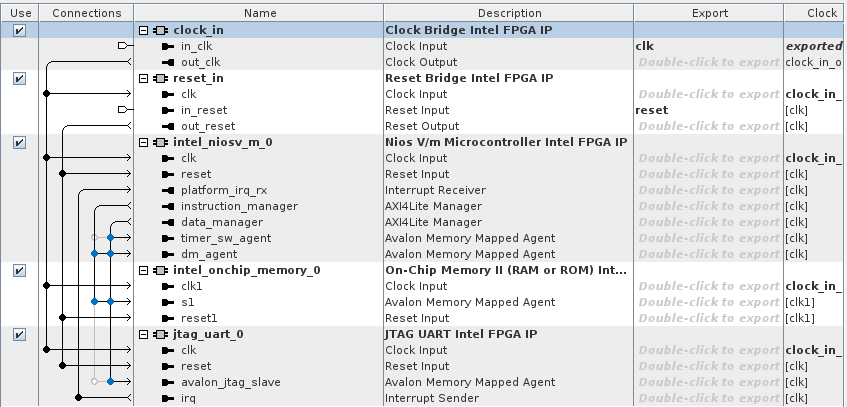Click the jtag_uart_0 component chip icon

[161, 334]
